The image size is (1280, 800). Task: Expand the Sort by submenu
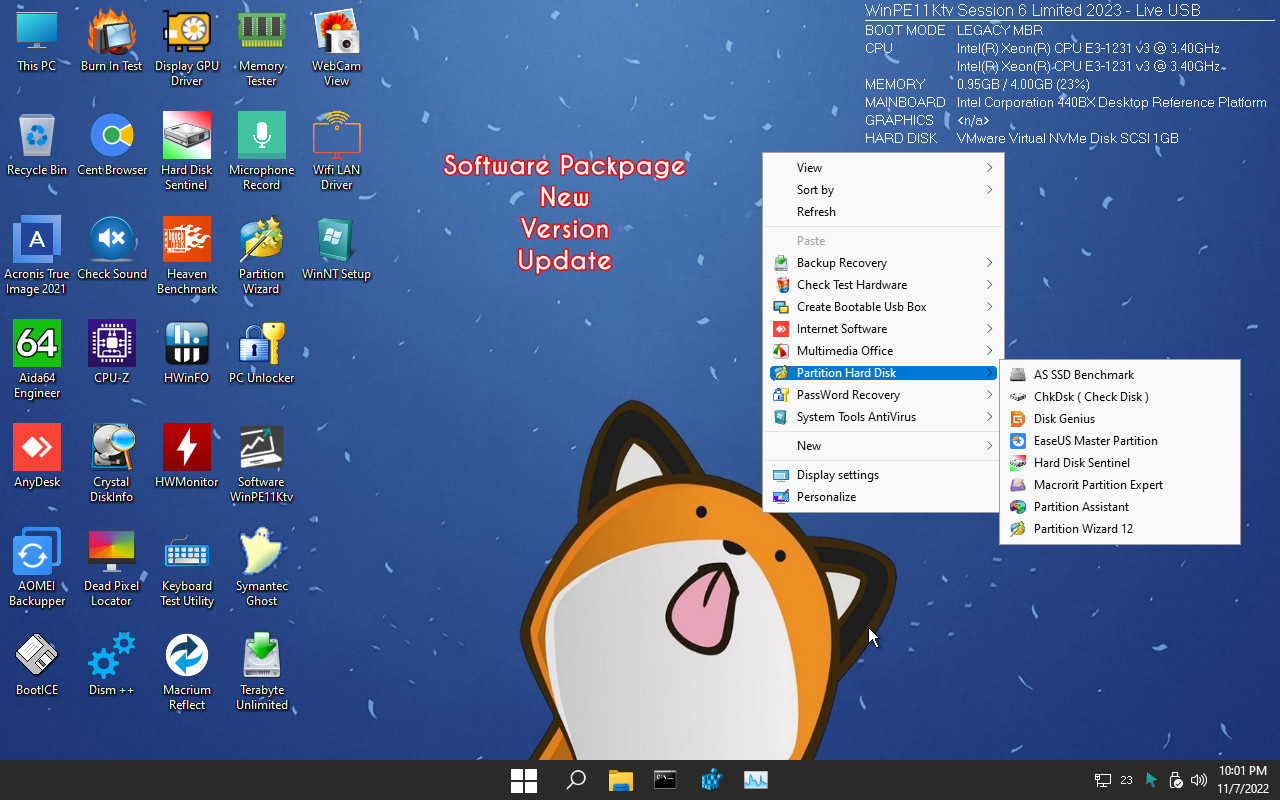point(815,190)
